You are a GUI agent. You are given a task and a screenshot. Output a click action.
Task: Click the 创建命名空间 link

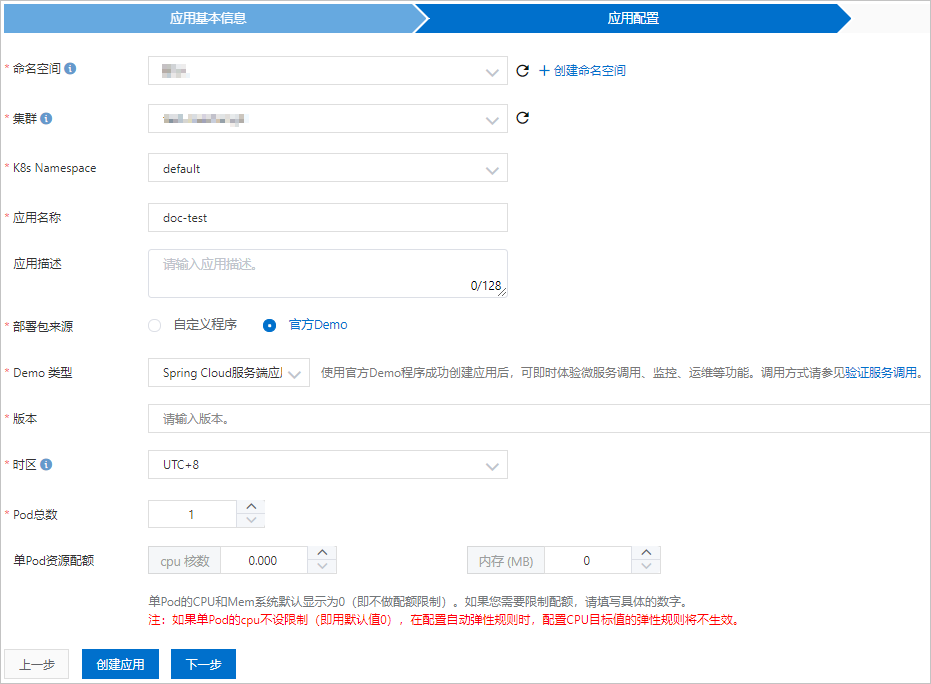pos(582,71)
